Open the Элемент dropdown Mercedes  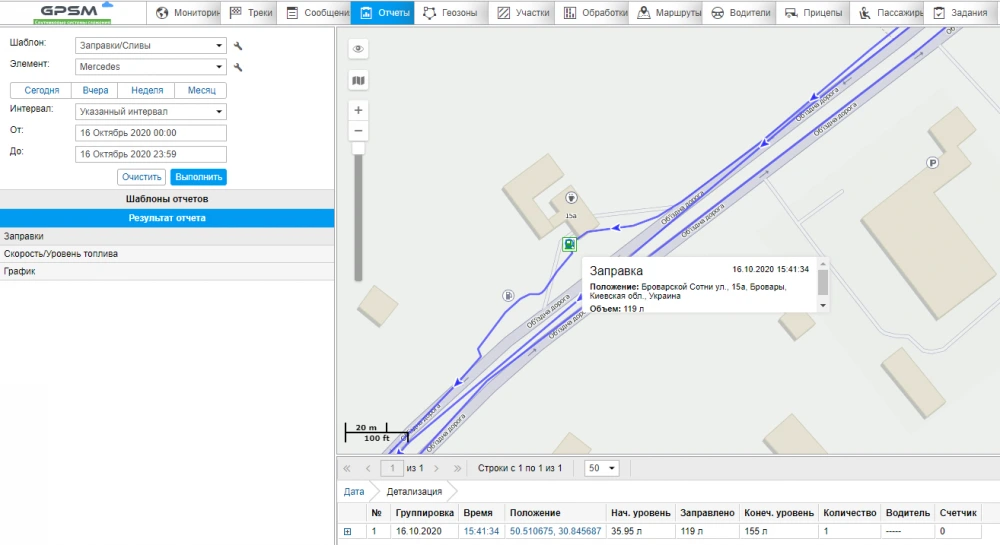pos(151,66)
